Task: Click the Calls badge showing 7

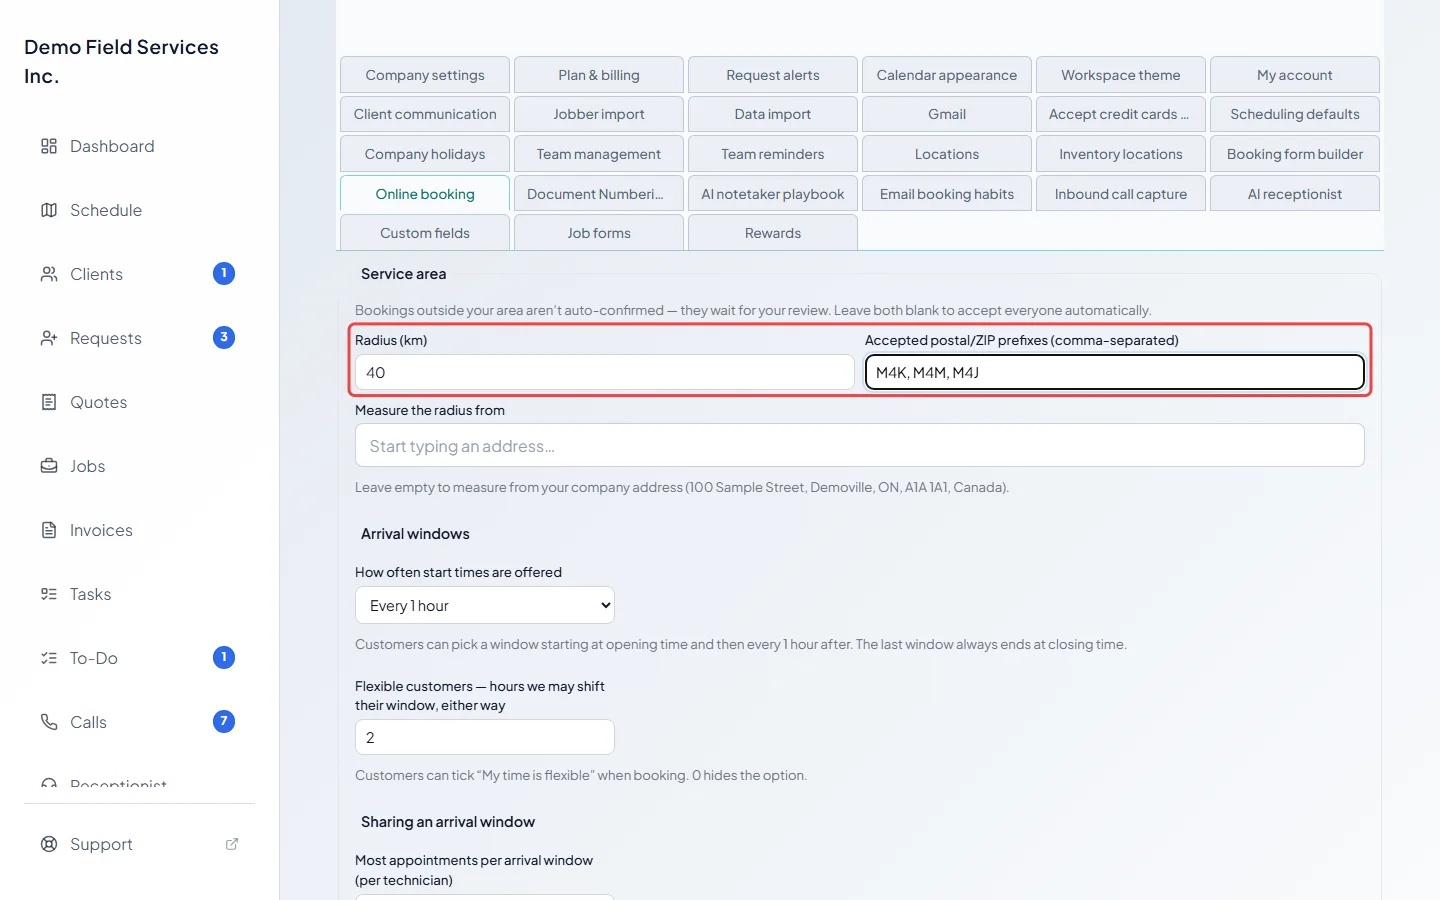Action: (x=224, y=721)
